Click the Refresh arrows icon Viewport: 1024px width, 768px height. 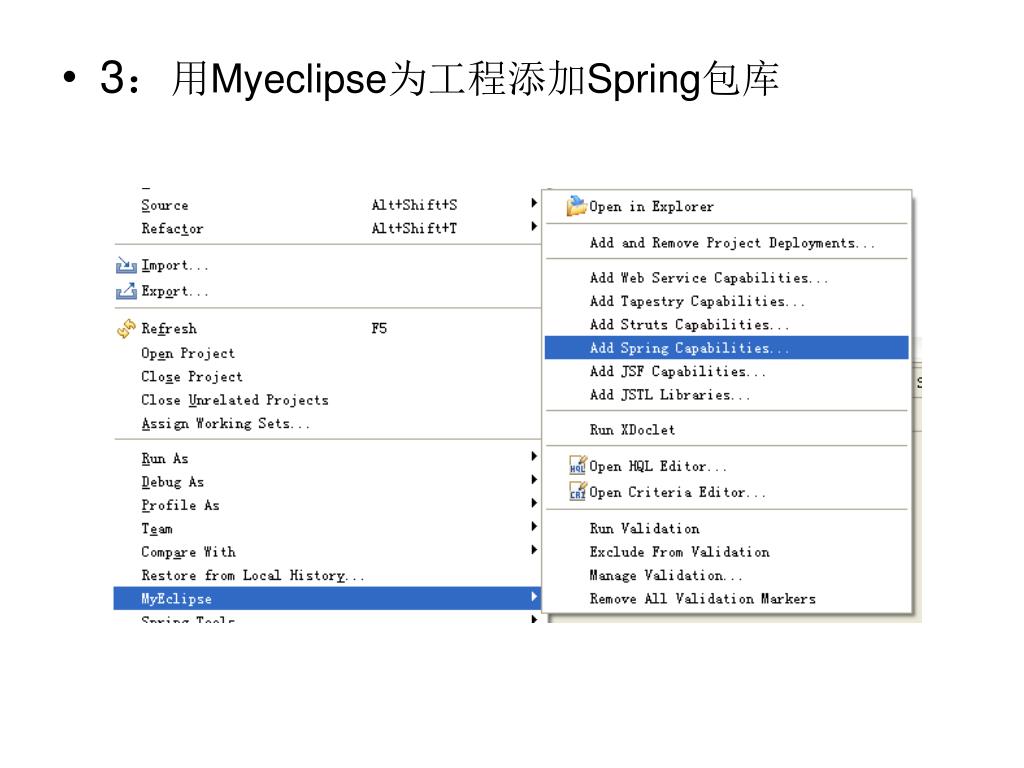(126, 328)
